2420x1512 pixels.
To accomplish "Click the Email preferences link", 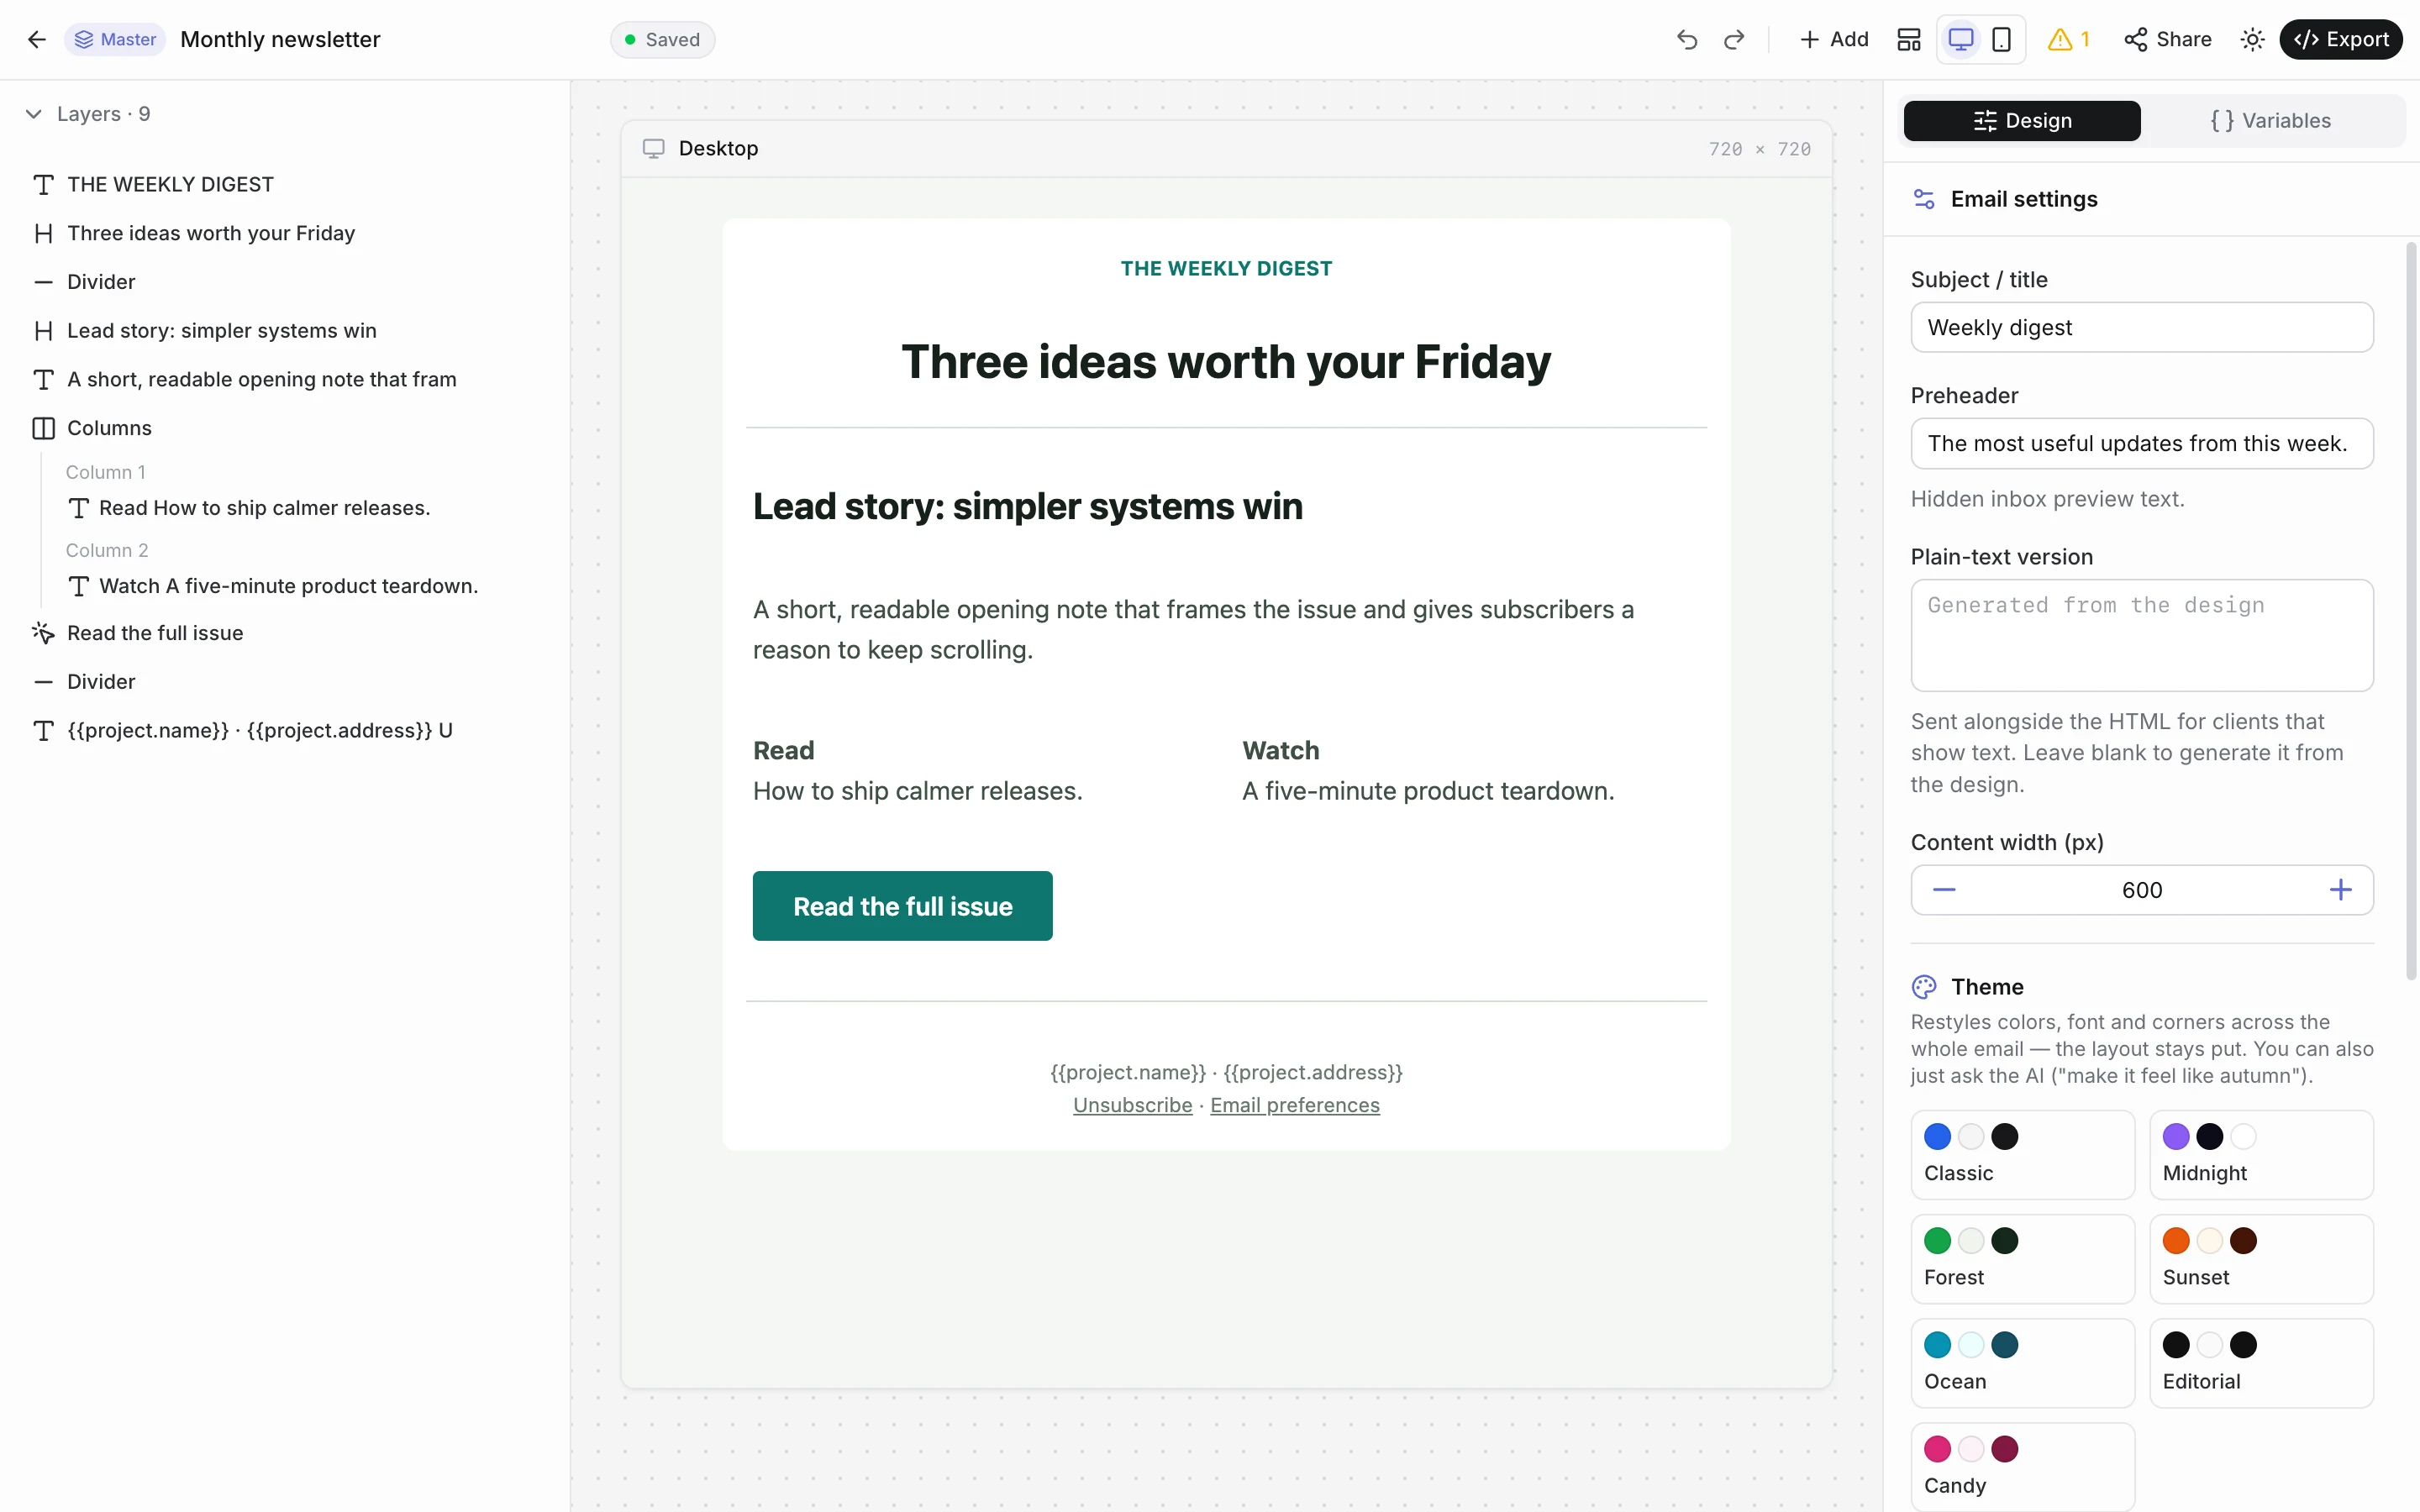I will click(1294, 1105).
